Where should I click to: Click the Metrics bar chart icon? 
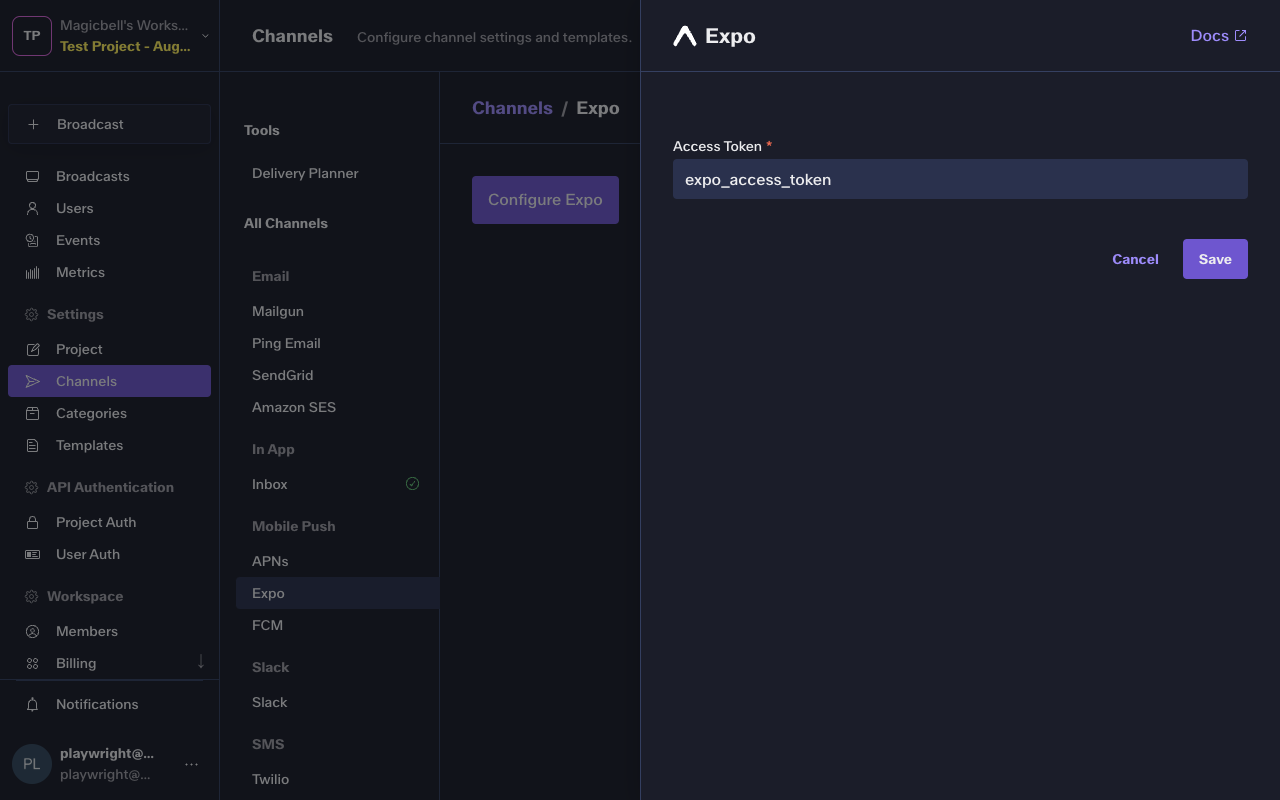32,272
